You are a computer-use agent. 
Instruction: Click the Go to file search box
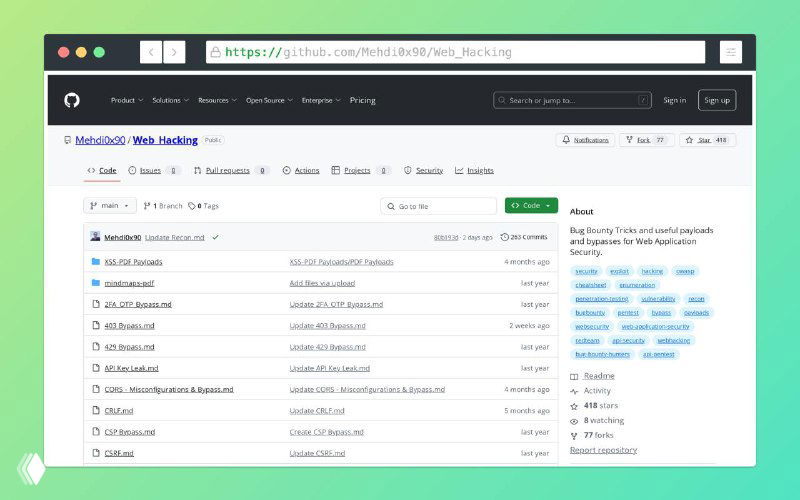click(438, 206)
